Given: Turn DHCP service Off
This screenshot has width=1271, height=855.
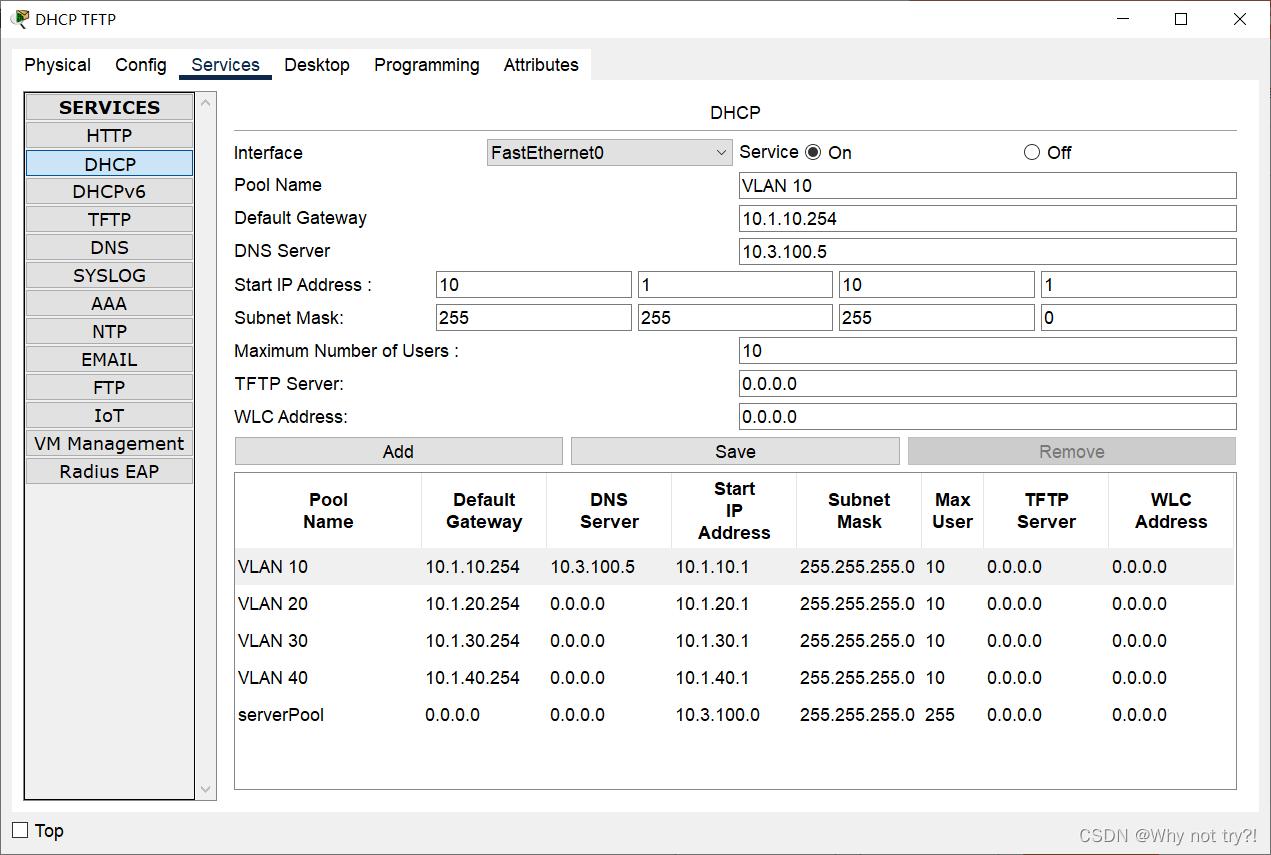Looking at the screenshot, I should (x=1032, y=152).
